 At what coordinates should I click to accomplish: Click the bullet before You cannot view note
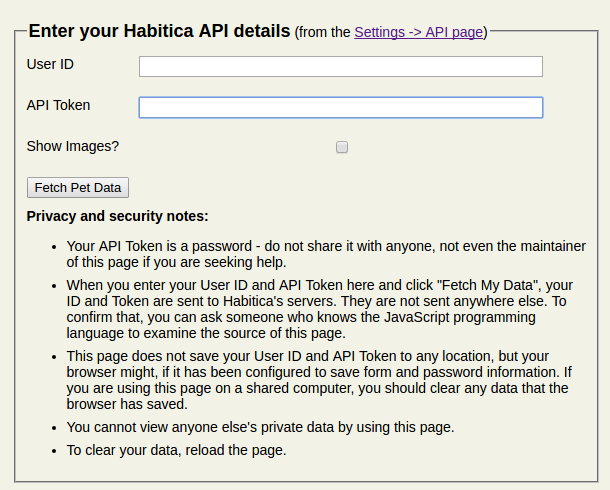coord(54,428)
